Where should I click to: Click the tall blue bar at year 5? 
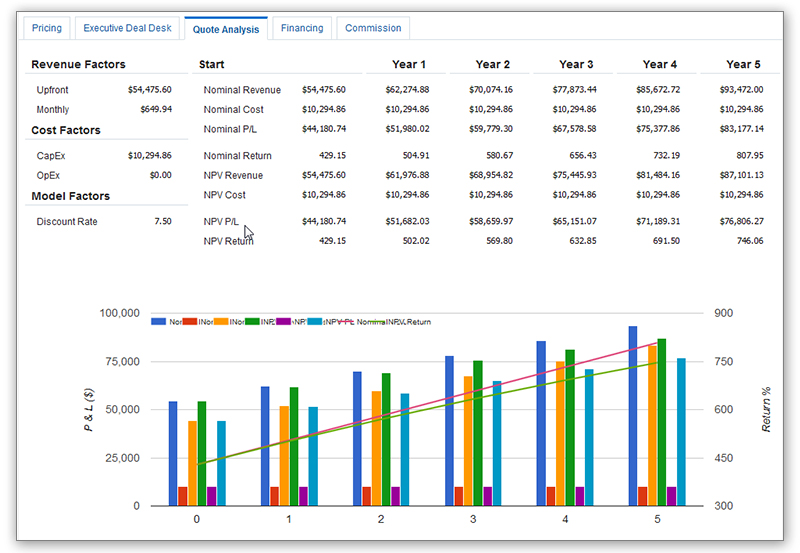point(632,415)
